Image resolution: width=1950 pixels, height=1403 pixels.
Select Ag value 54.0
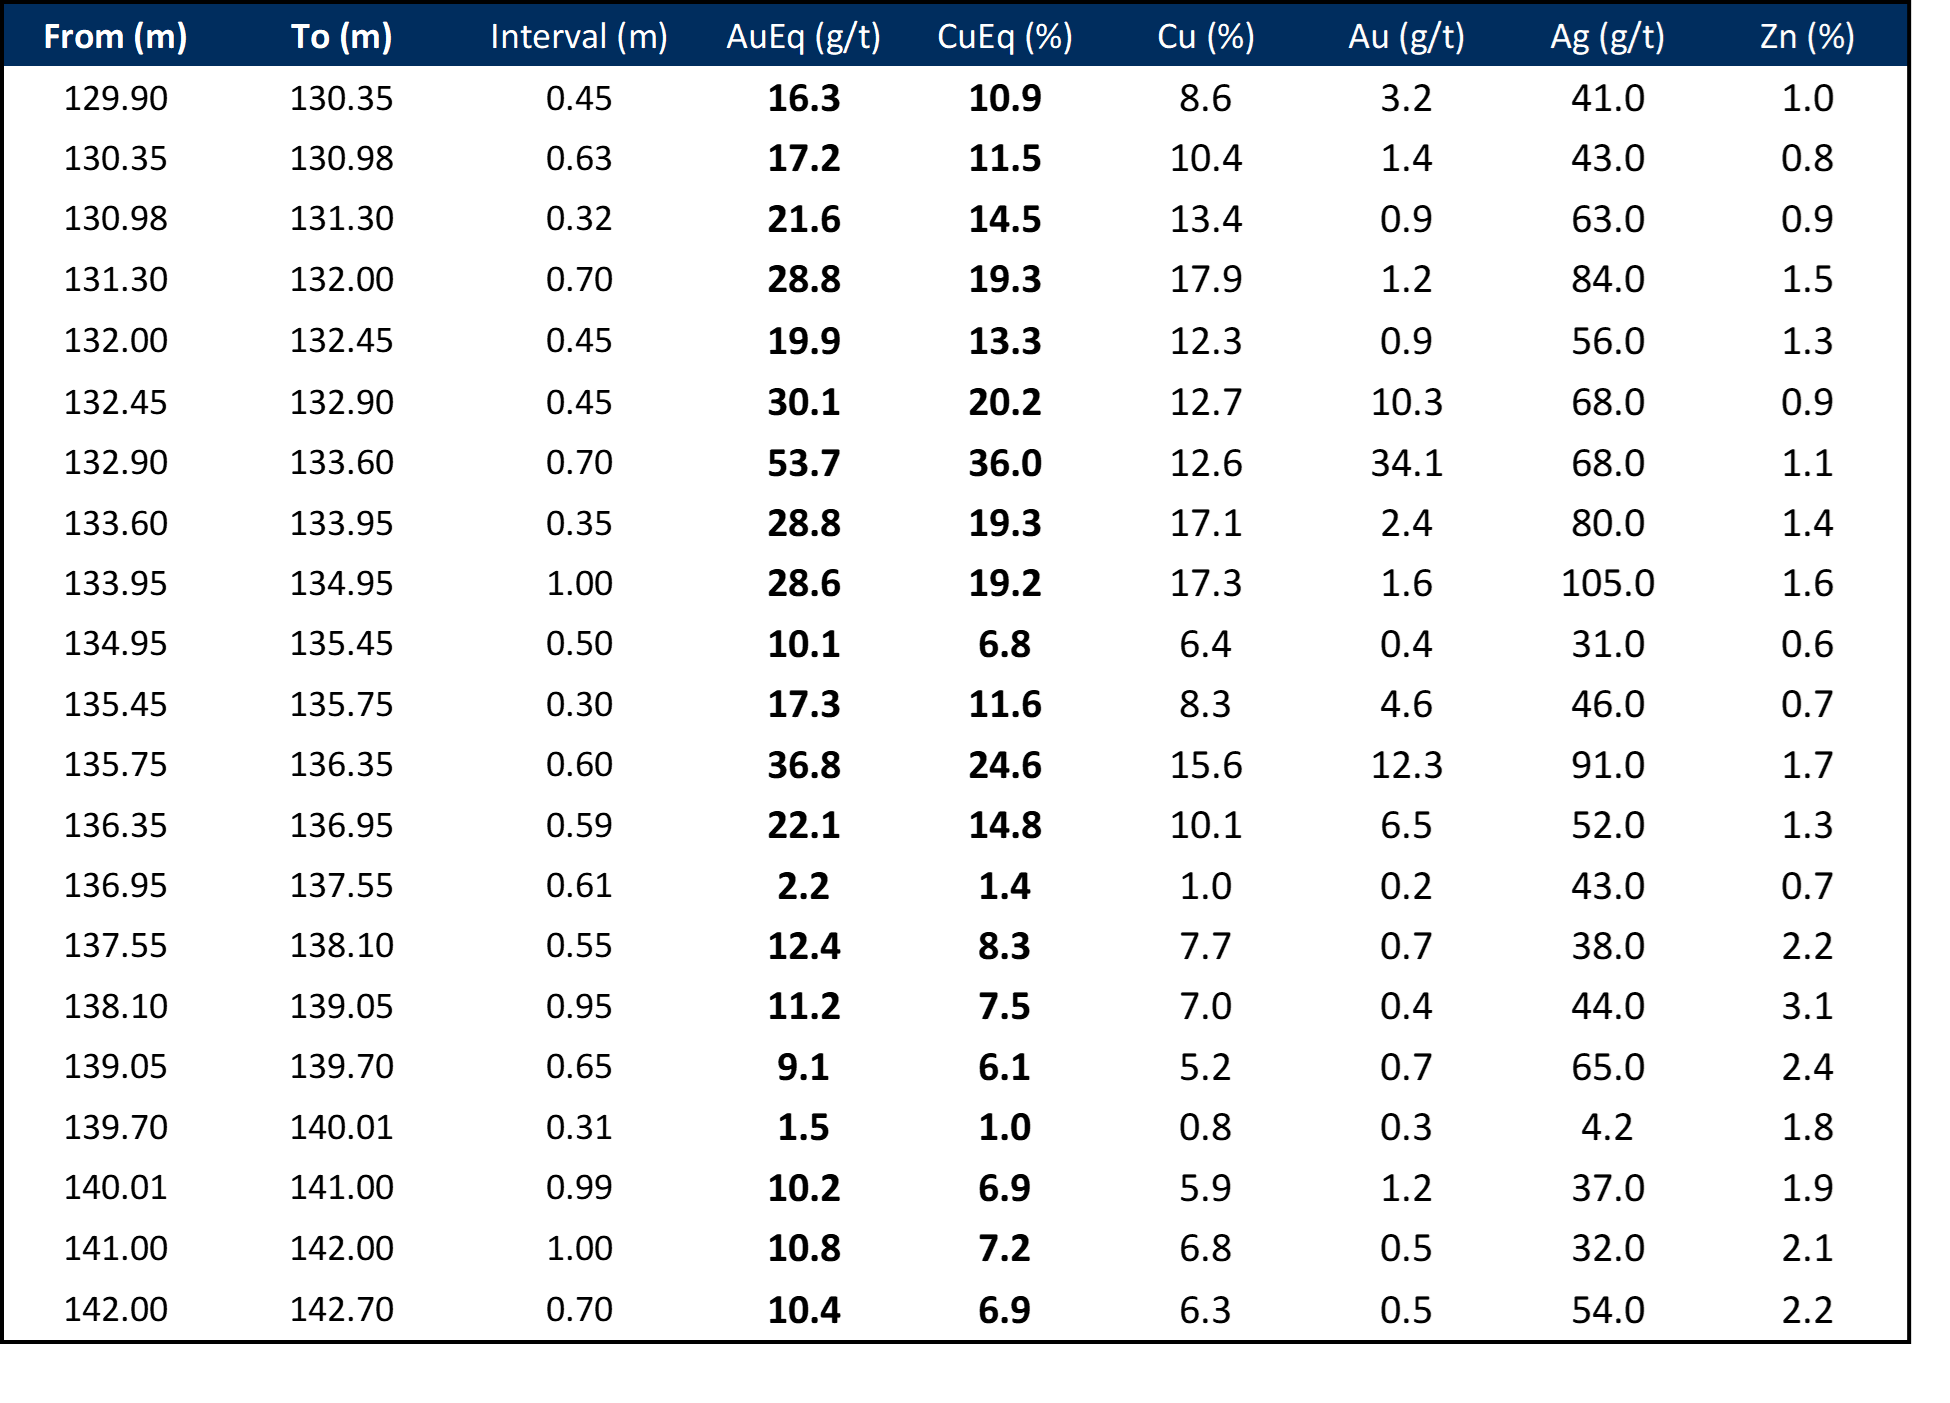tap(1608, 1310)
